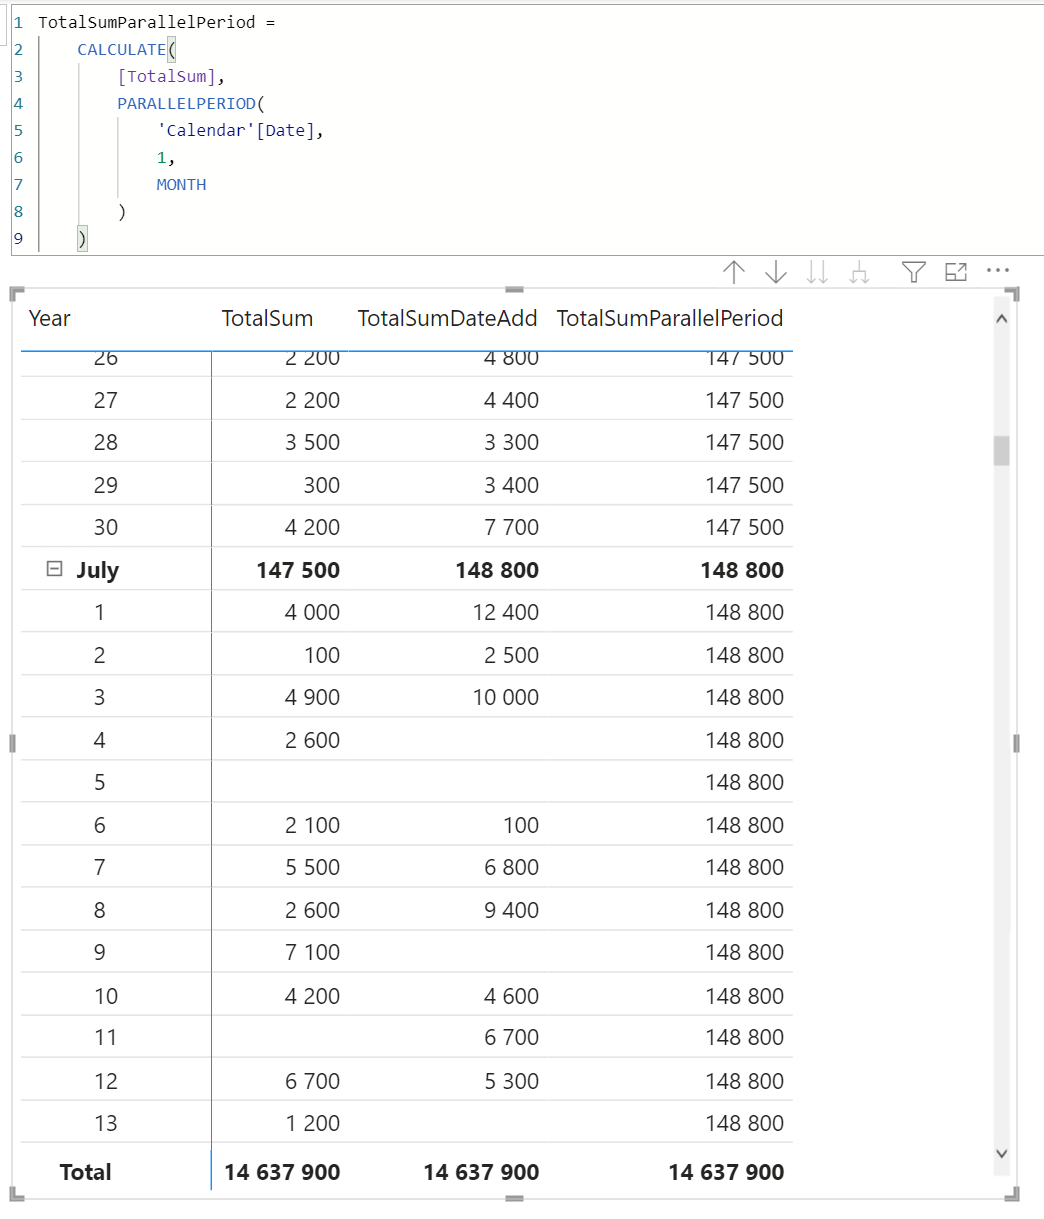The image size is (1044, 1219).
Task: Click the line number 9 gutter
Action: click(18, 238)
